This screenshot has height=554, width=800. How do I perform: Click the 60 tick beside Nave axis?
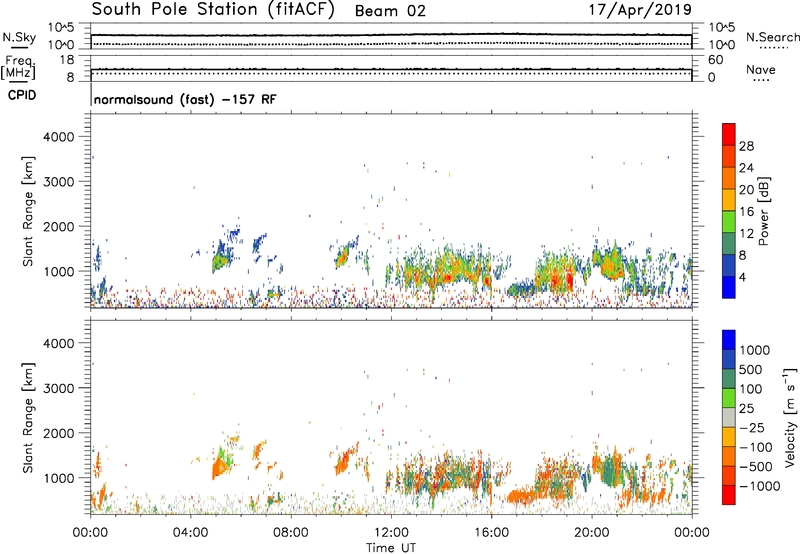pos(716,60)
